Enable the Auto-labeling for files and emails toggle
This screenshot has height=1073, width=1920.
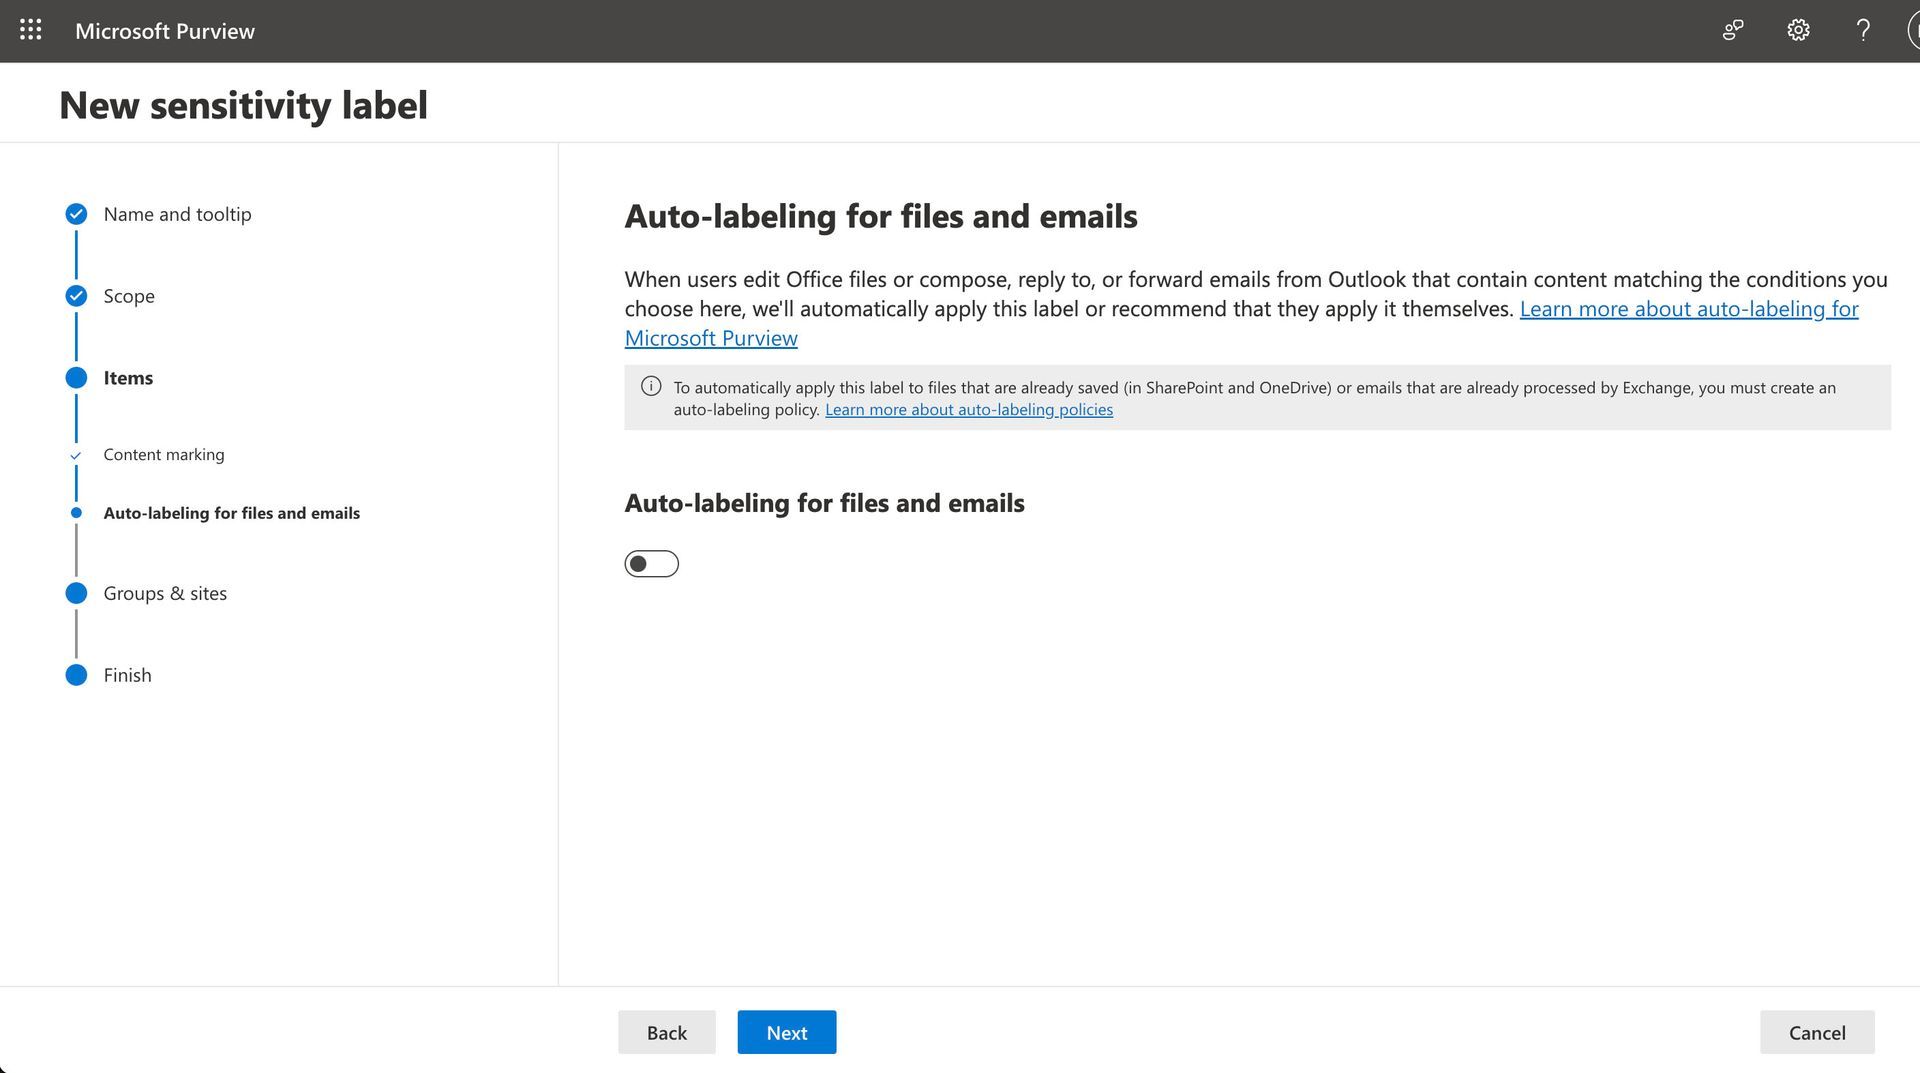(652, 564)
